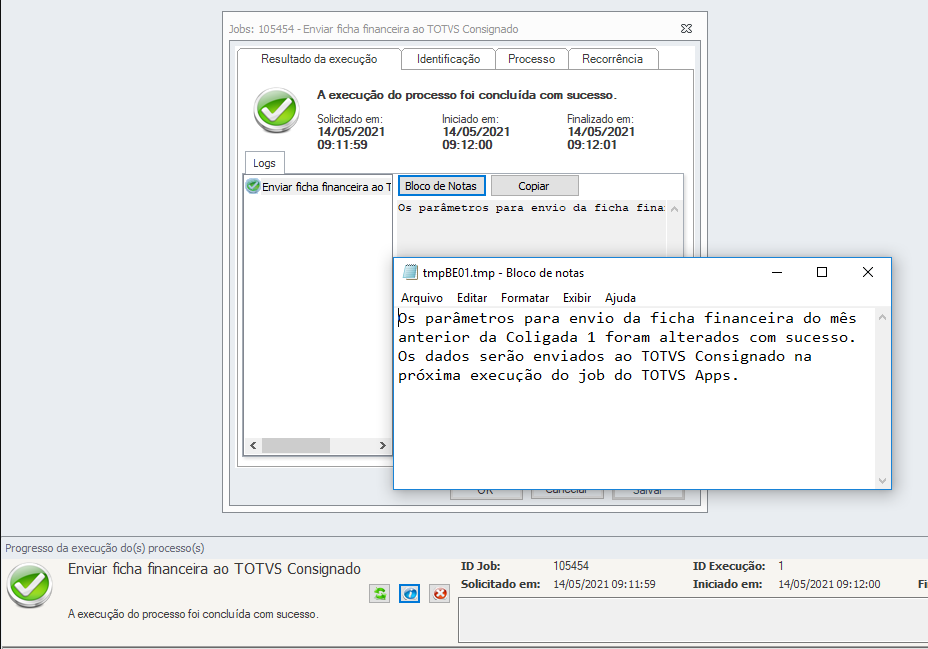The image size is (928, 649).
Task: Click the log message text box in Jobs dialog
Action: pyautogui.click(x=531, y=228)
